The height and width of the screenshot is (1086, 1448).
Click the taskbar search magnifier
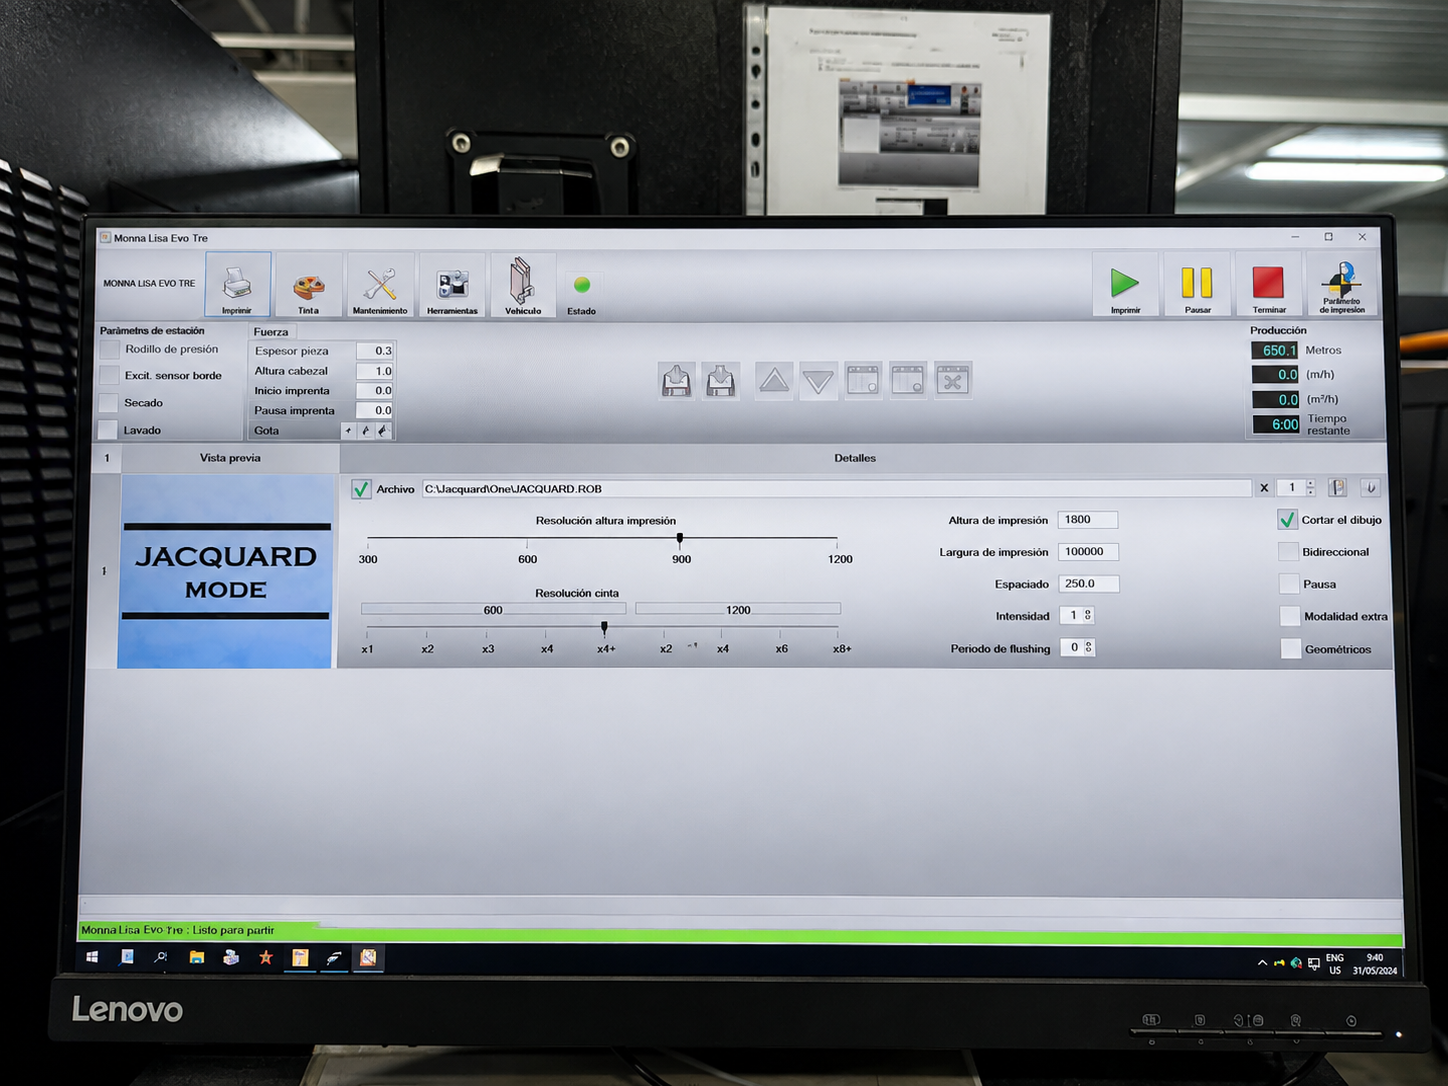[x=161, y=958]
